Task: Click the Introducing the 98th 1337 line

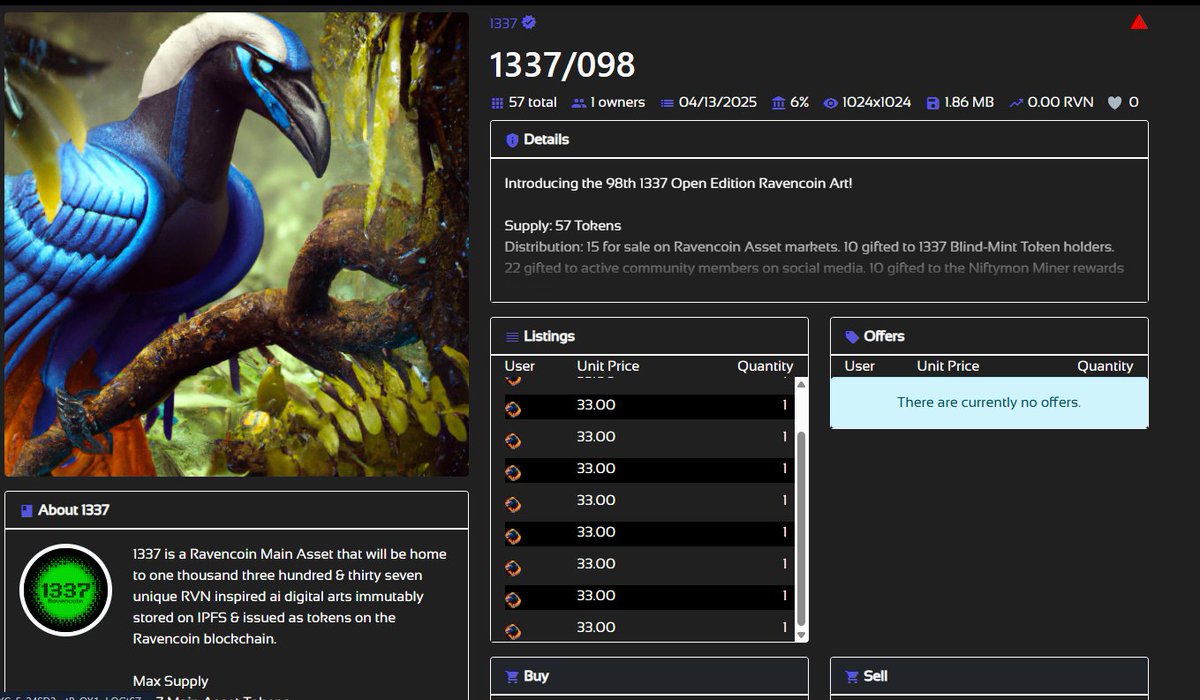Action: click(678, 184)
